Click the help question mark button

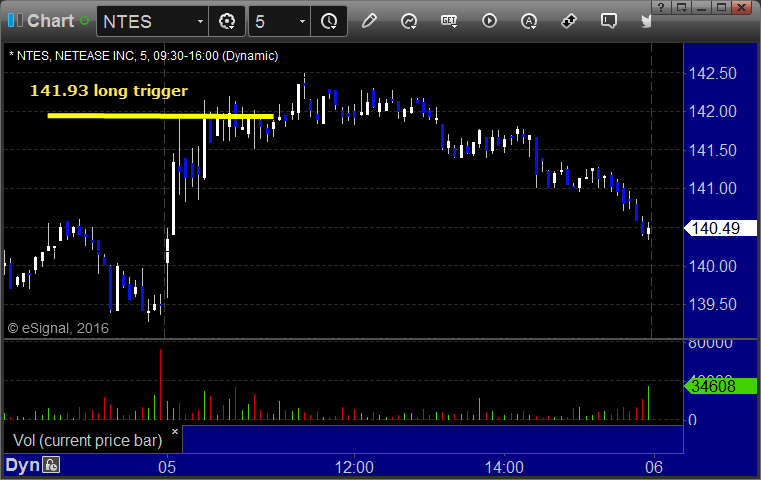(x=661, y=7)
